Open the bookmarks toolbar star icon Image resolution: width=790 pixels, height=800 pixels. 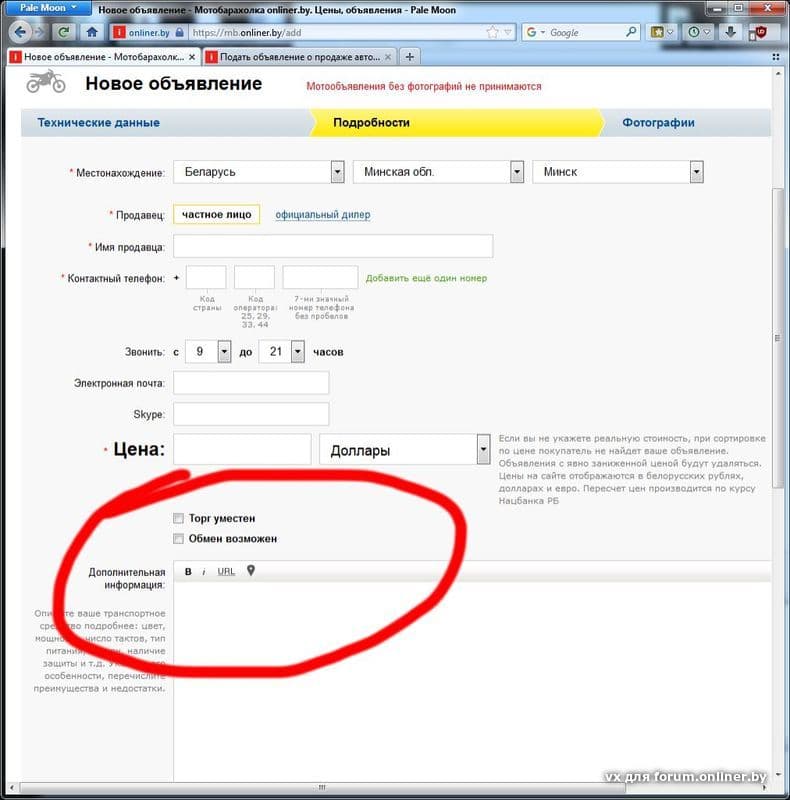coord(657,32)
